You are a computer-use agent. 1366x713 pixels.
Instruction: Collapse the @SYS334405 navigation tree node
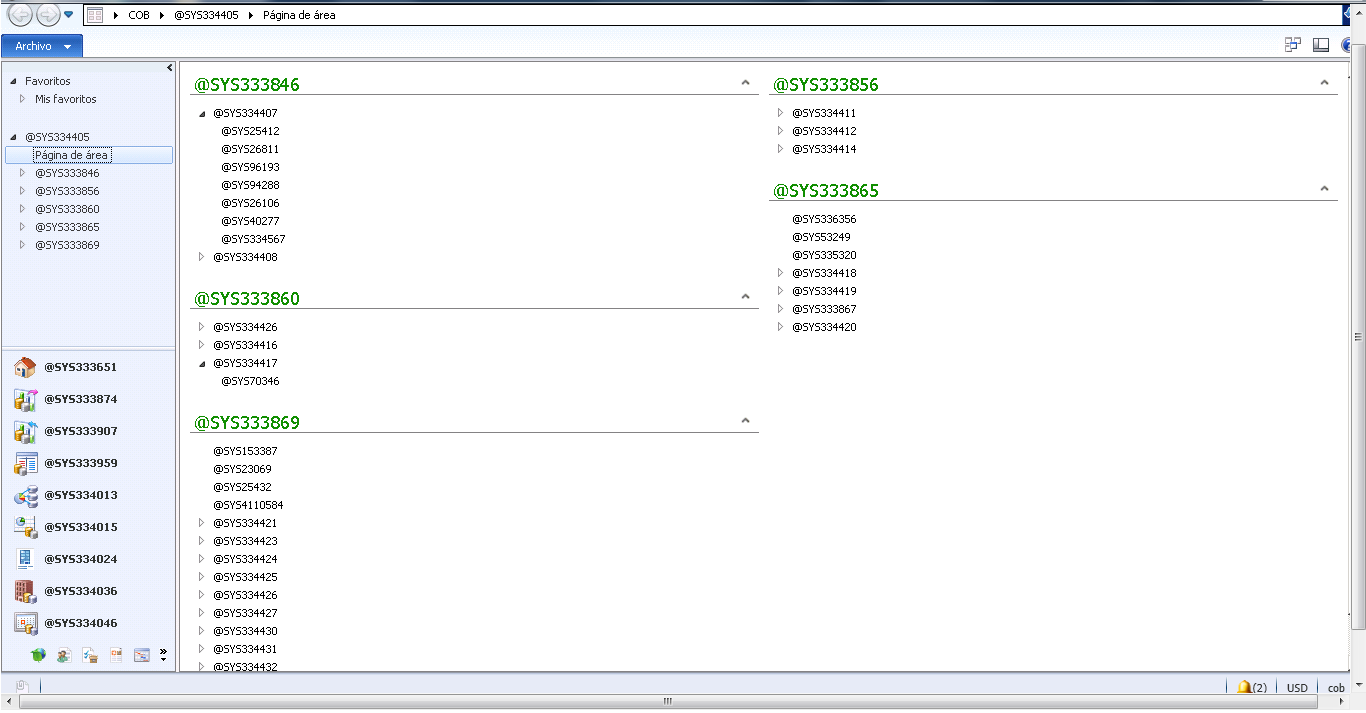(13, 137)
